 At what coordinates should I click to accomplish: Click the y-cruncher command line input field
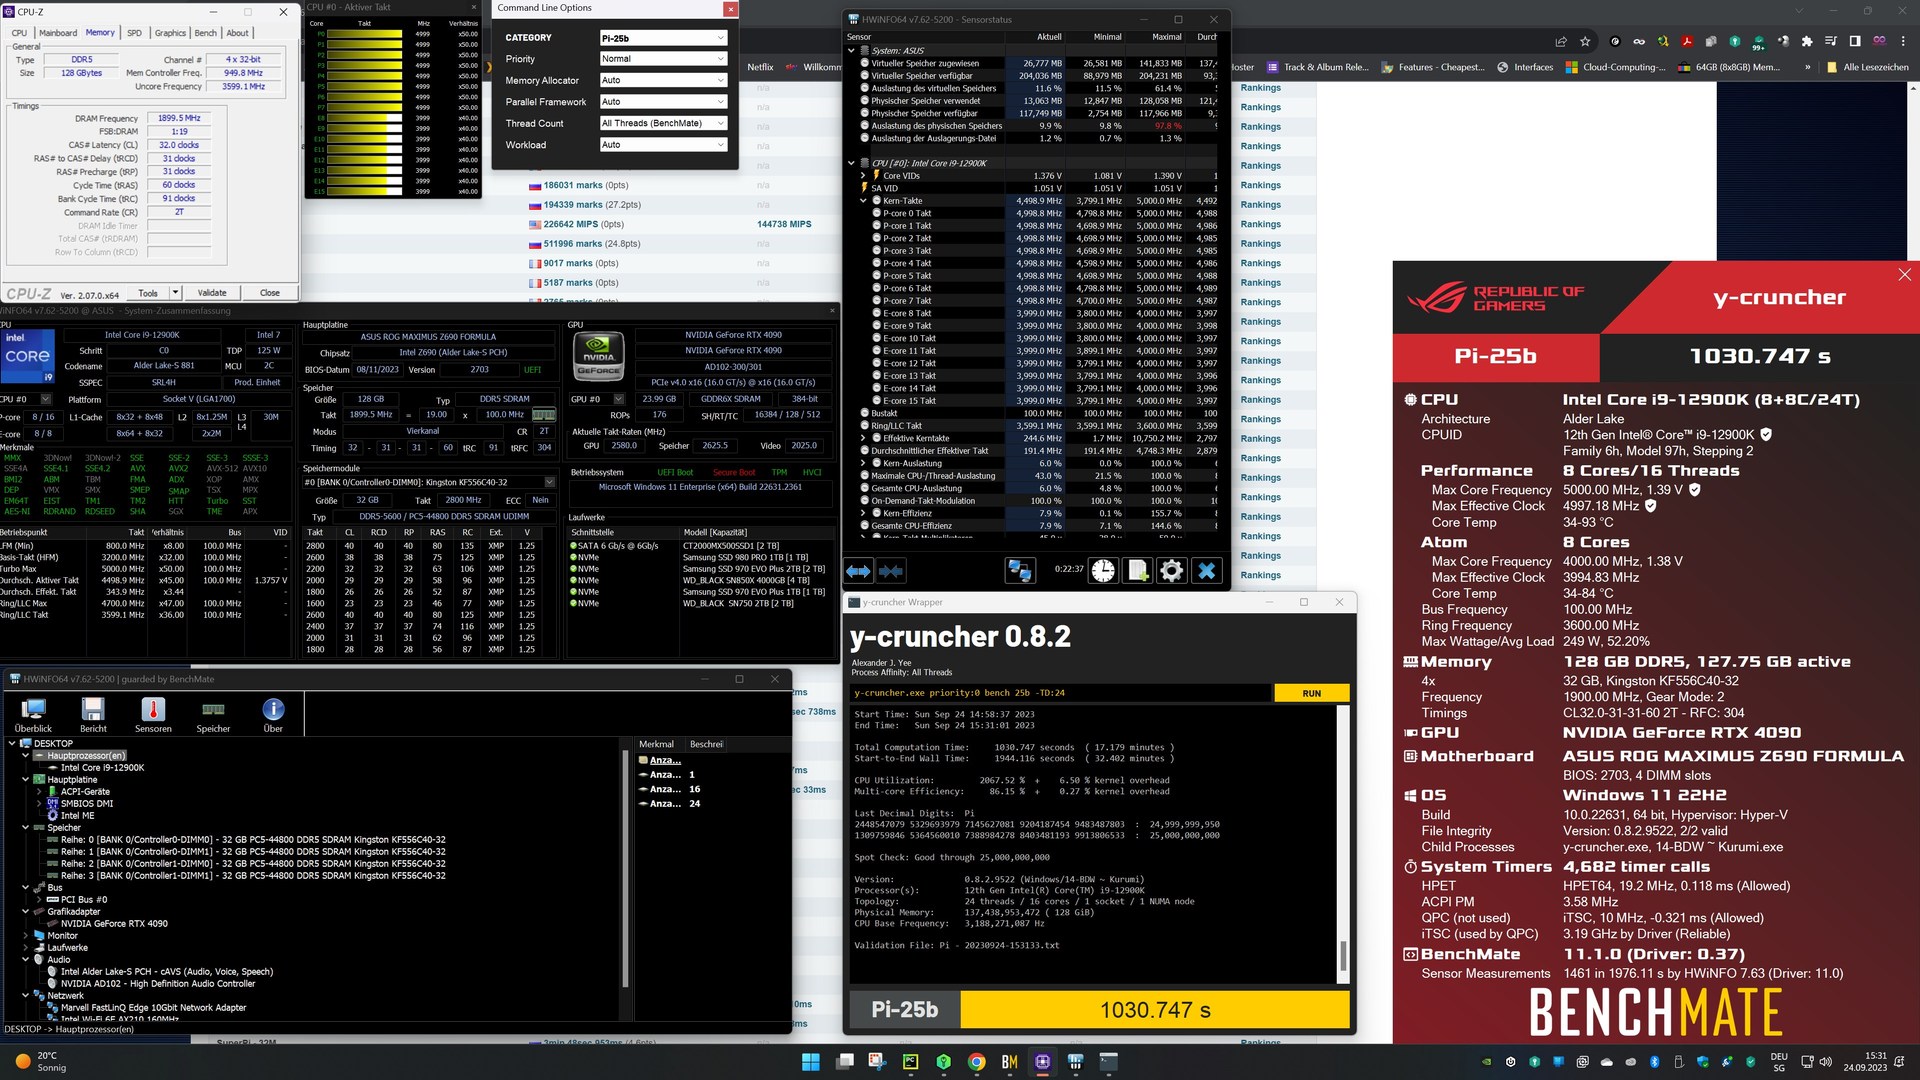point(1061,693)
